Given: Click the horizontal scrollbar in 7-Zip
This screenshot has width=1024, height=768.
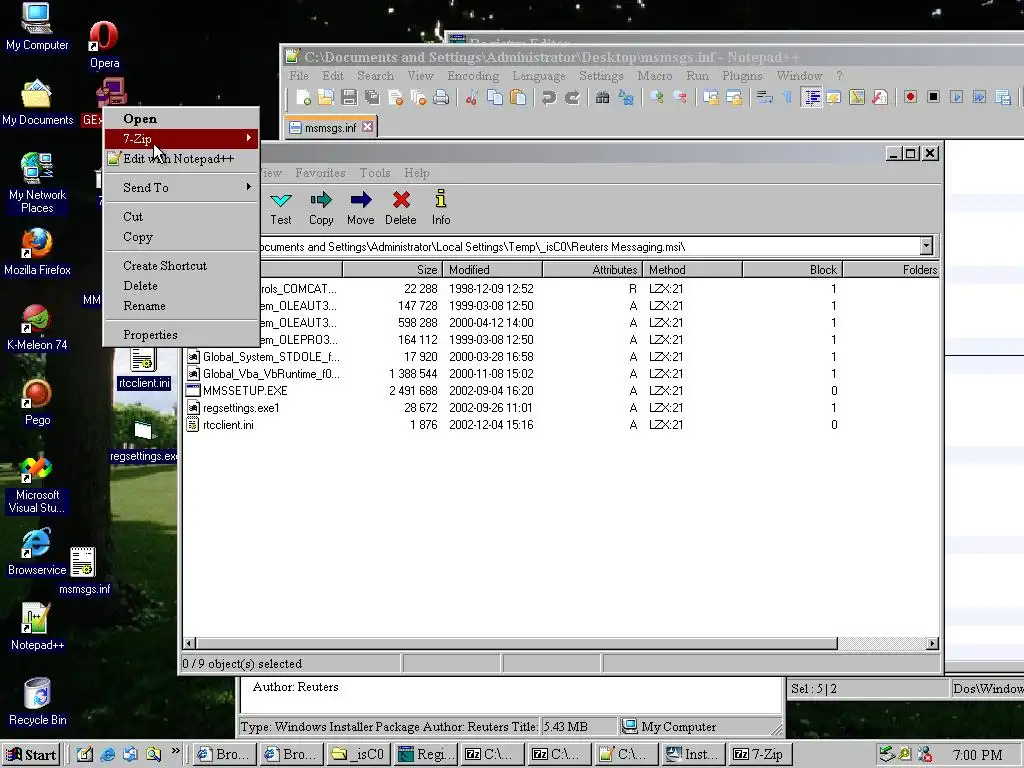Looking at the screenshot, I should point(516,644).
